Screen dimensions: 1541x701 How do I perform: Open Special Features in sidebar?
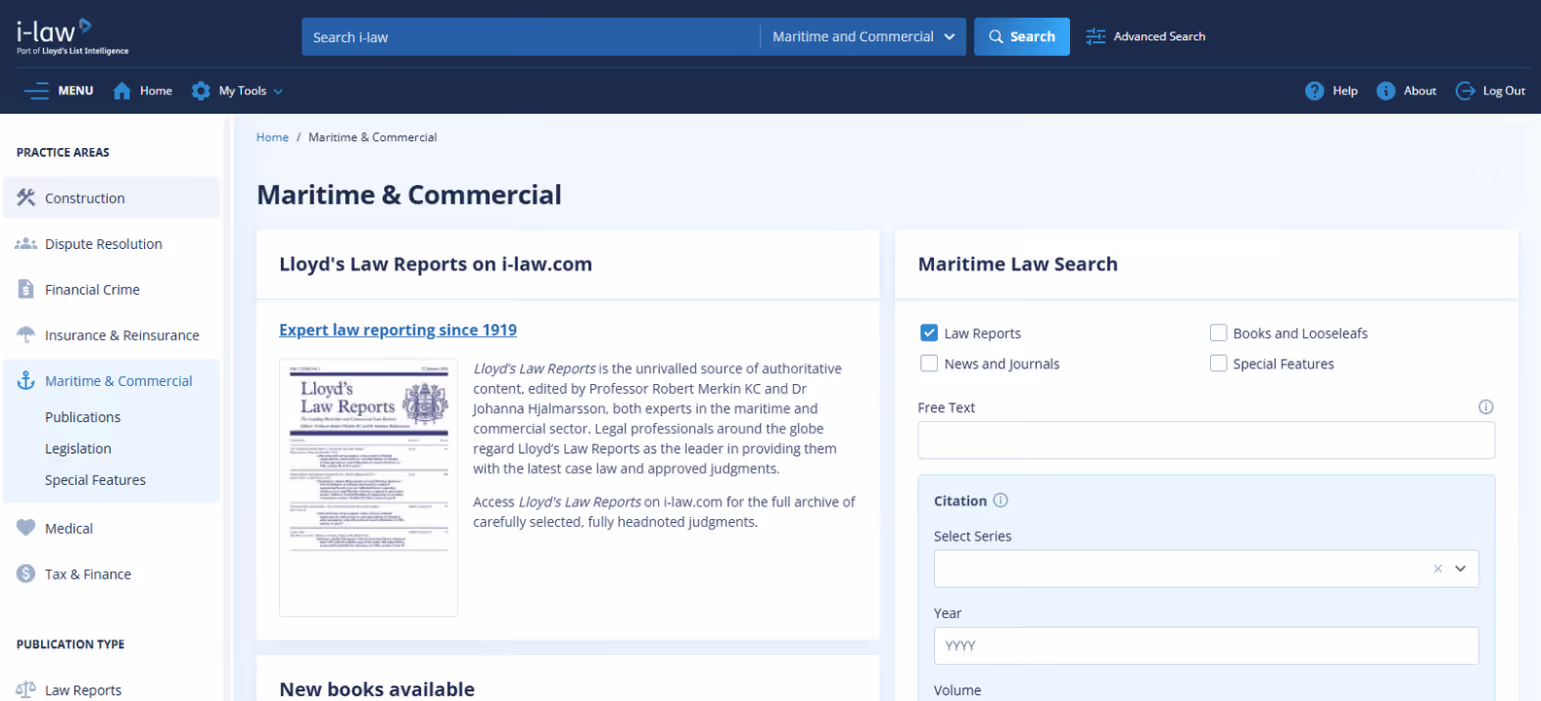click(95, 480)
